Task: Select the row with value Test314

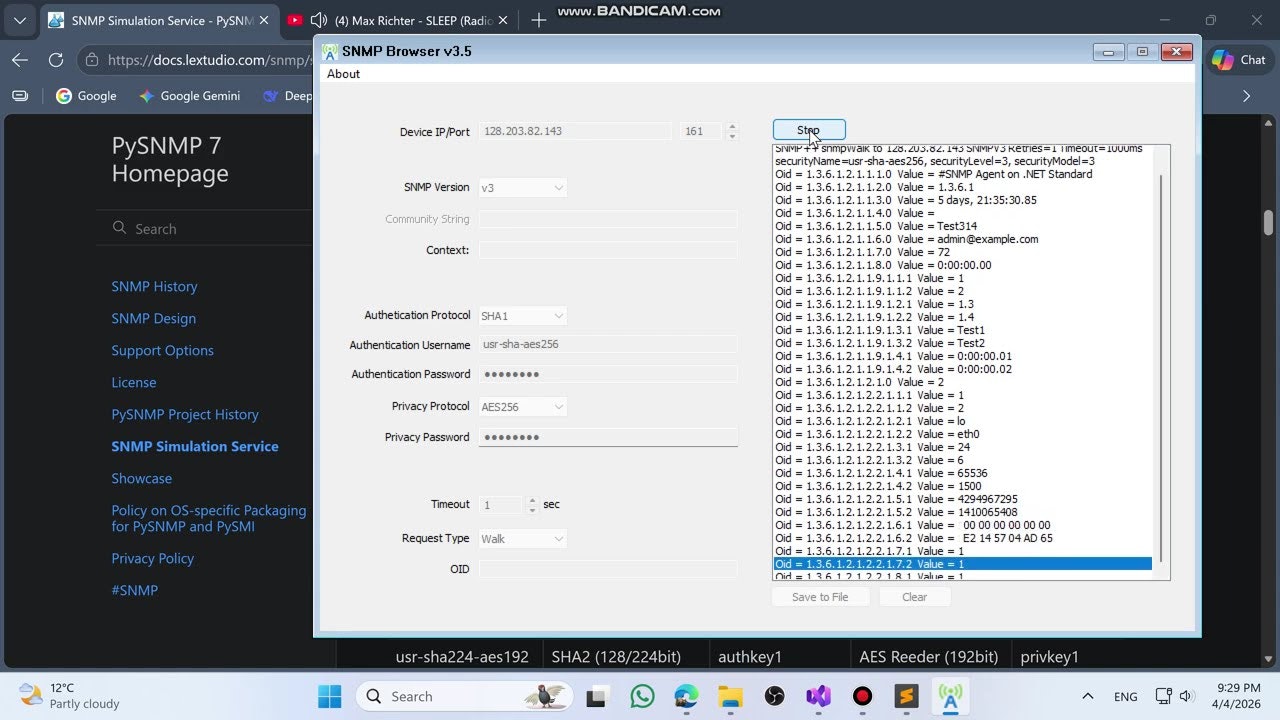Action: pos(963,226)
